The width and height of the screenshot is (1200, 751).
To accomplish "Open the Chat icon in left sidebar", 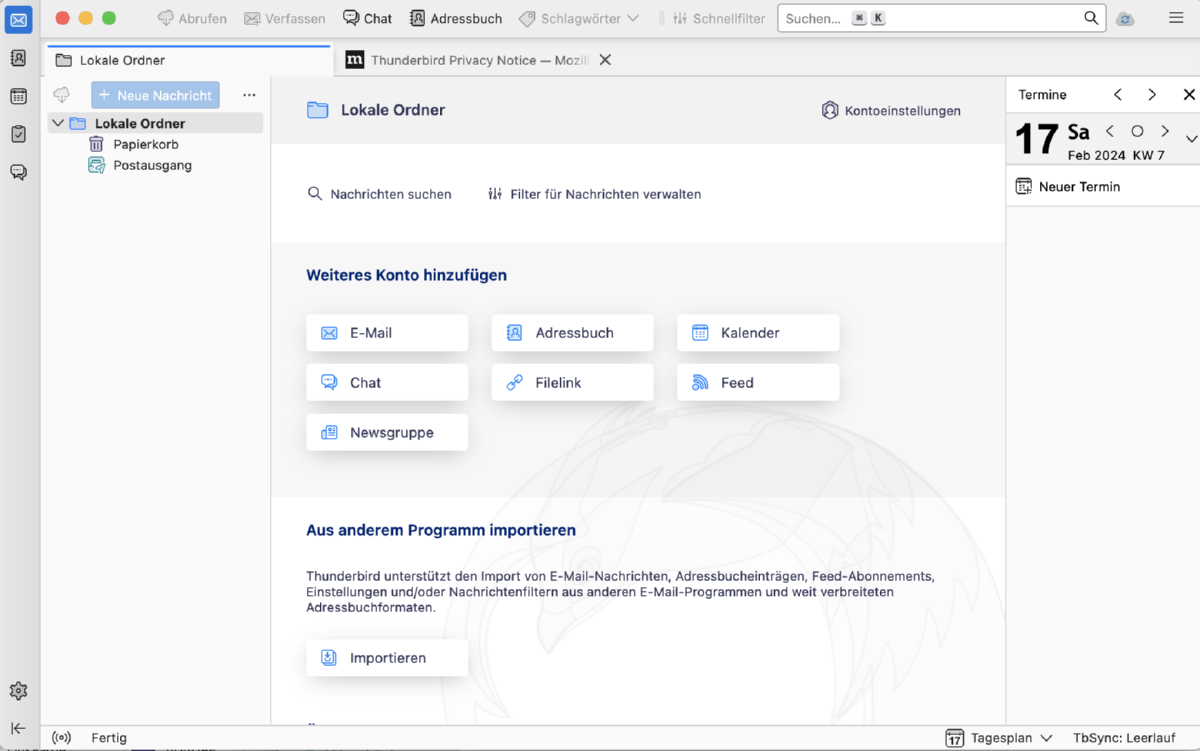I will coord(18,172).
